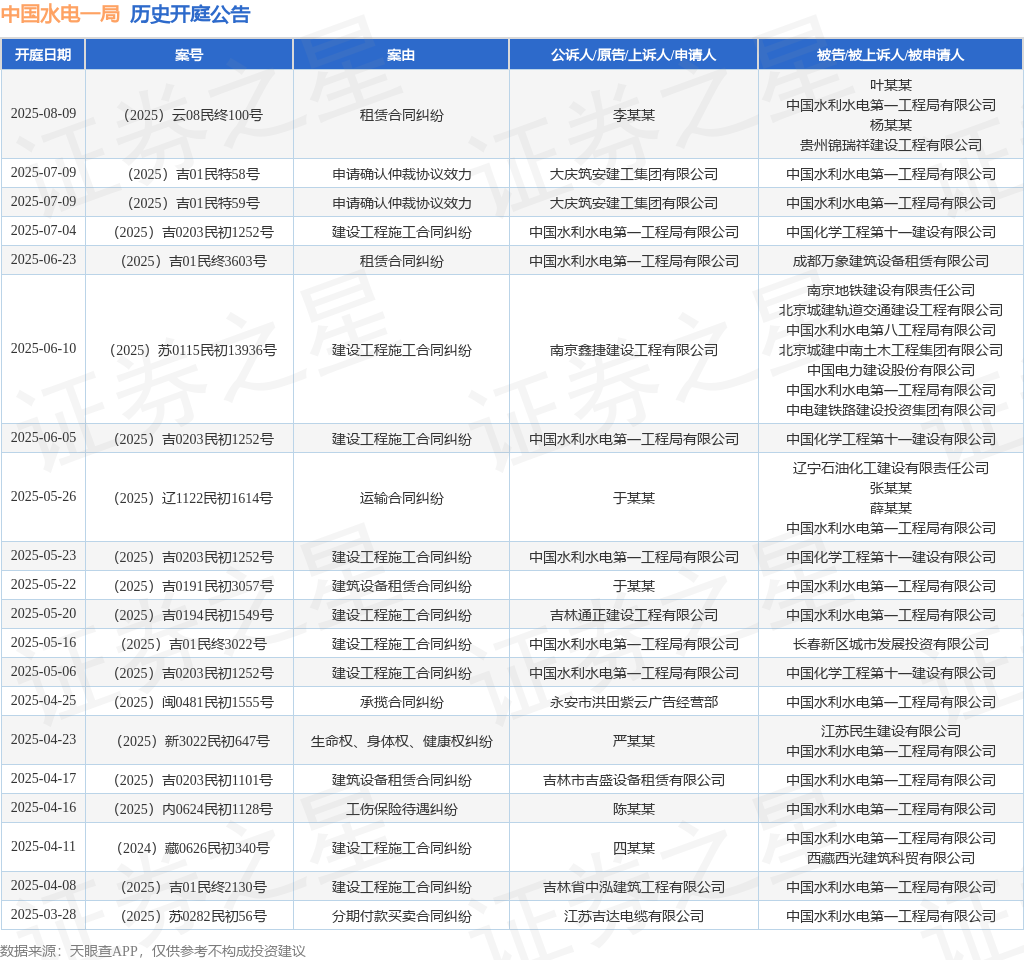
Task: Click the date 2025-06-05
Action: pos(43,438)
